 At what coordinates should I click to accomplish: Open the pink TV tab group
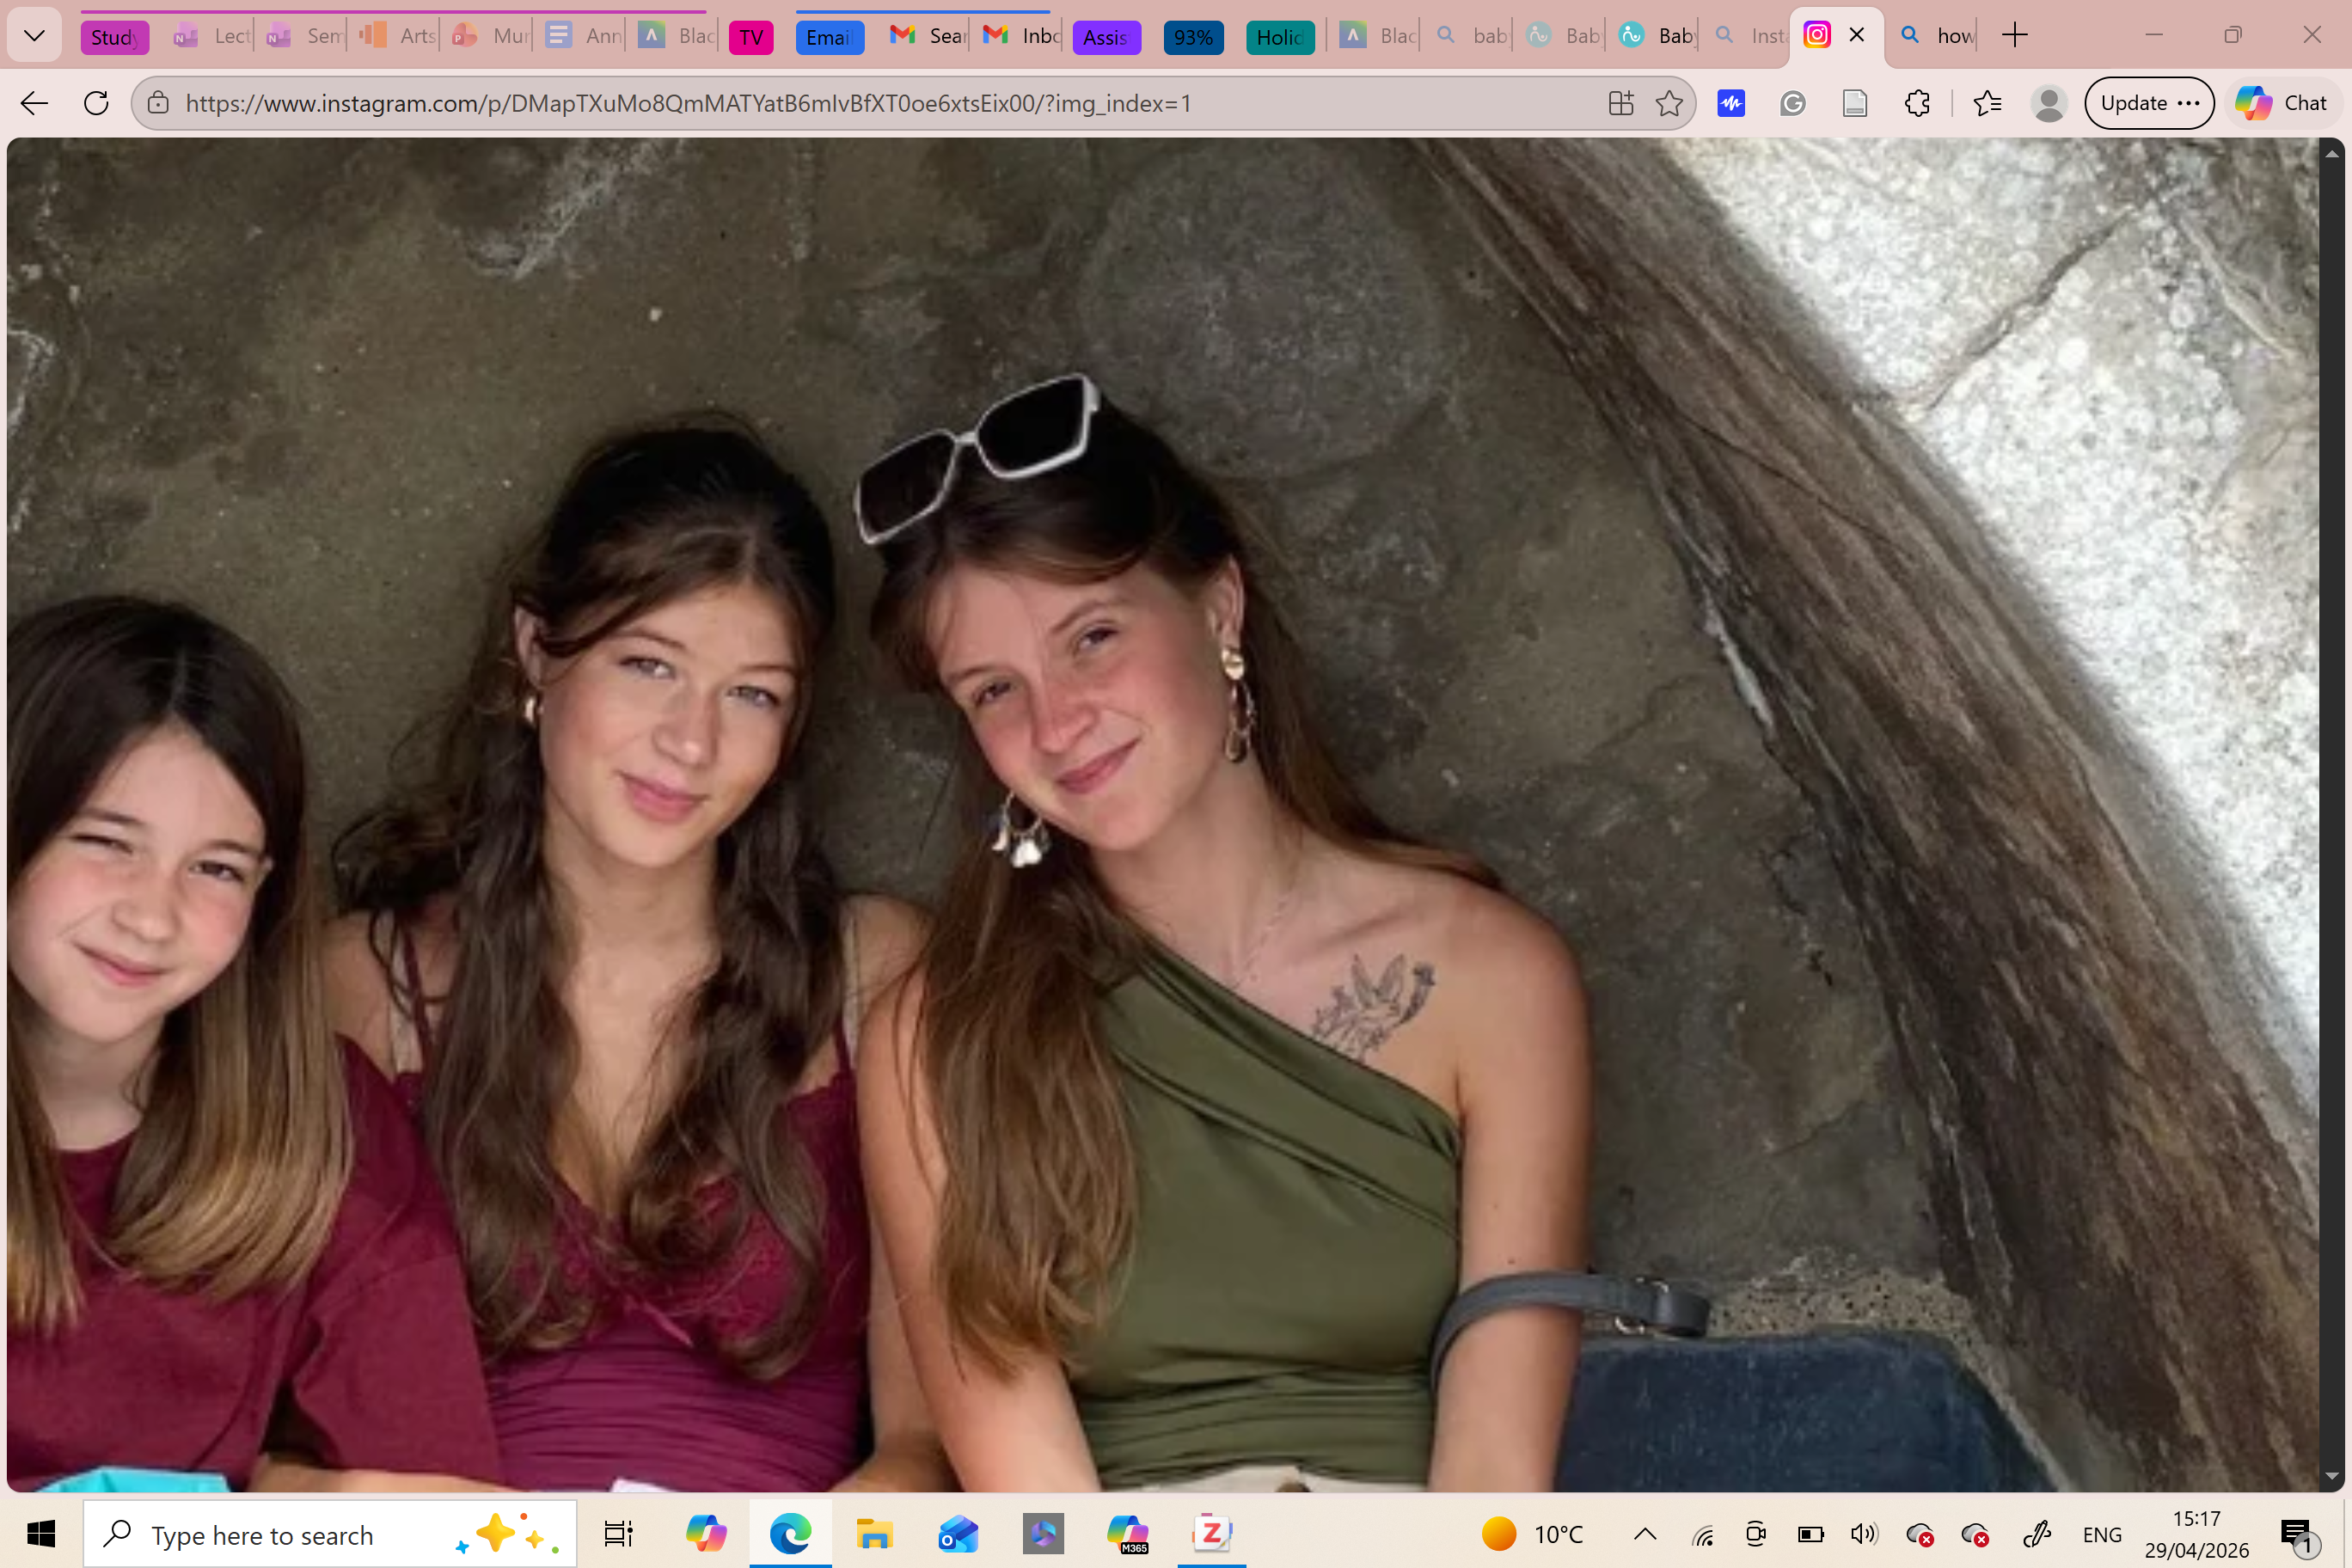coord(751,37)
